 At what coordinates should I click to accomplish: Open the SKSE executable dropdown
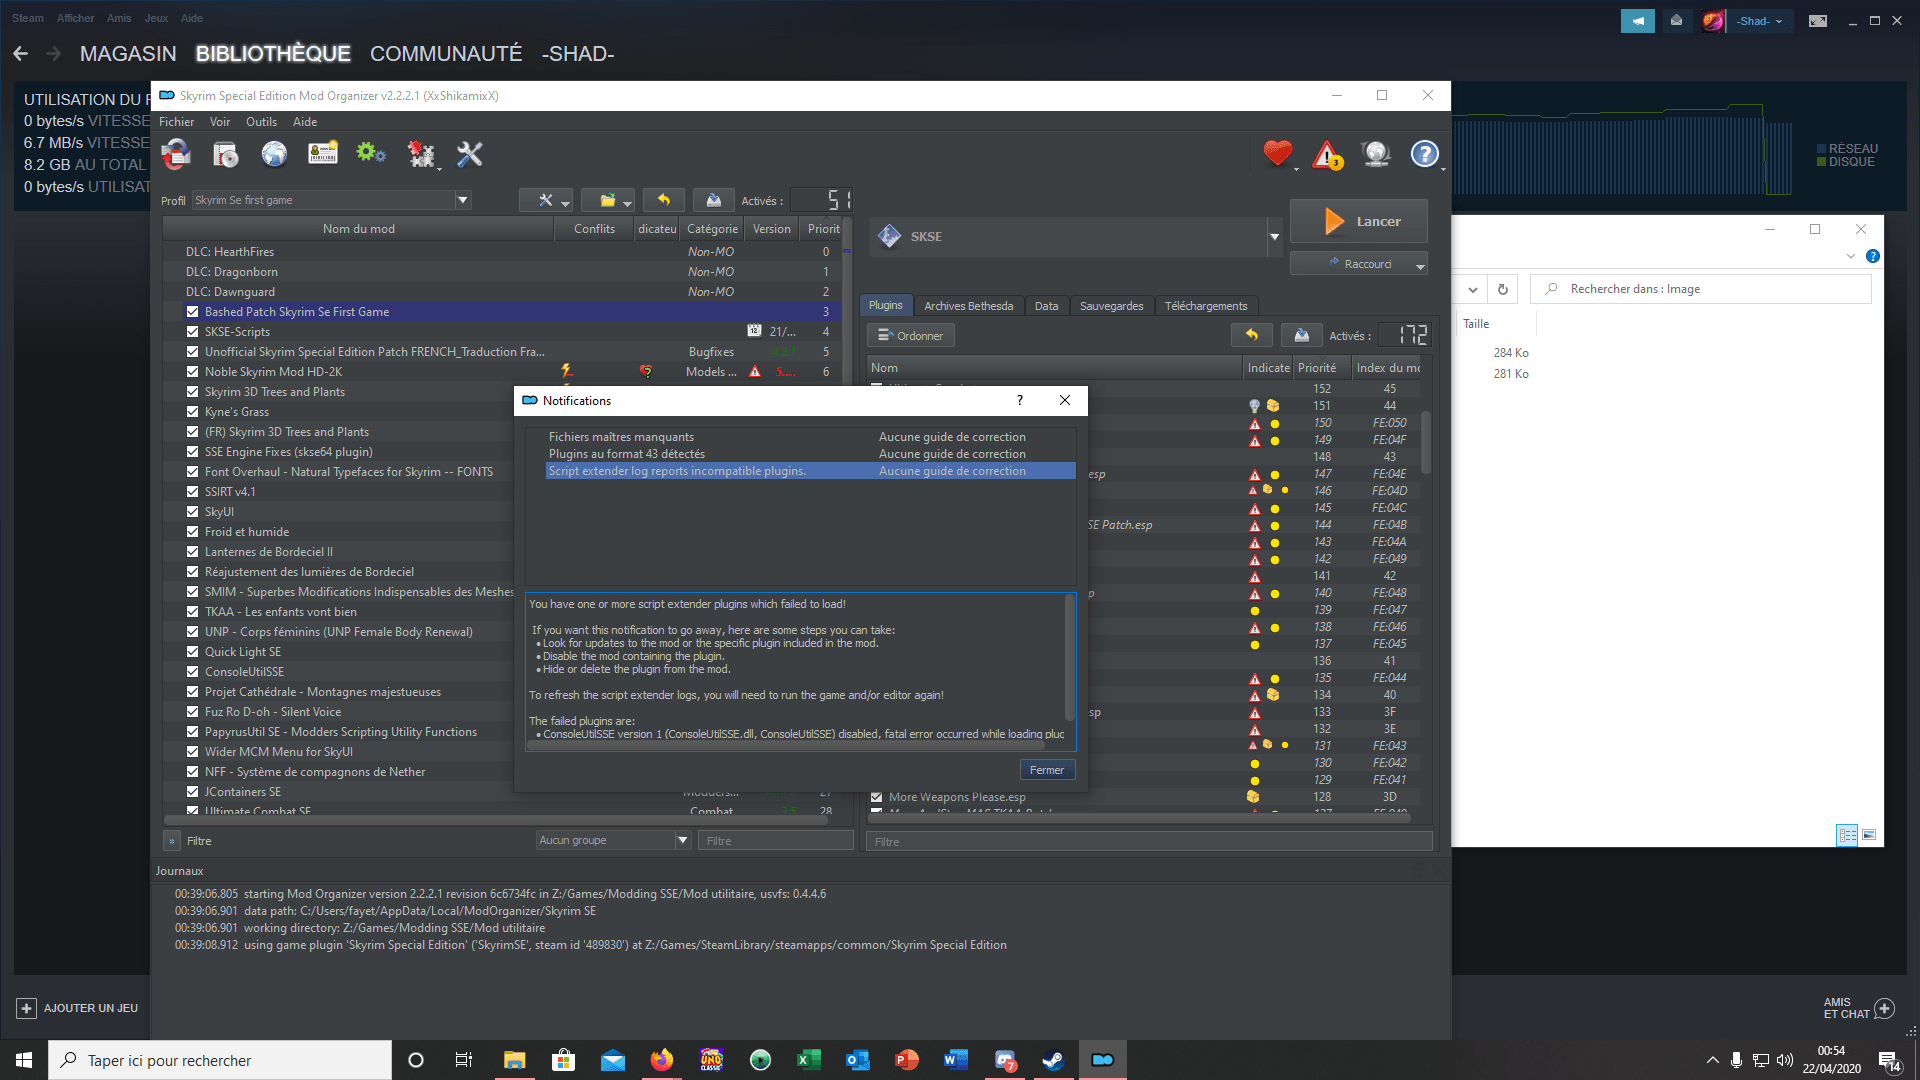[x=1274, y=237]
